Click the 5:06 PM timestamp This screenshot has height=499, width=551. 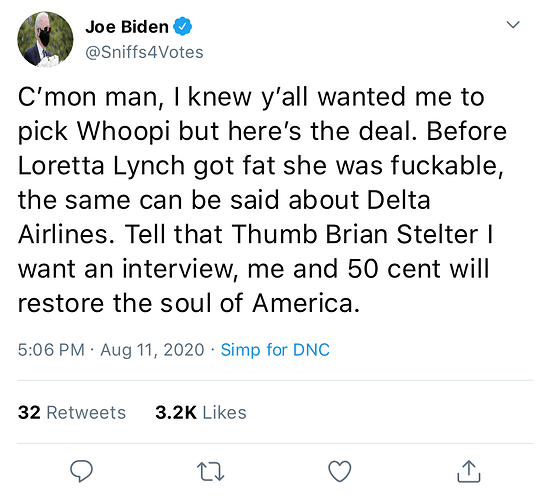pyautogui.click(x=51, y=350)
